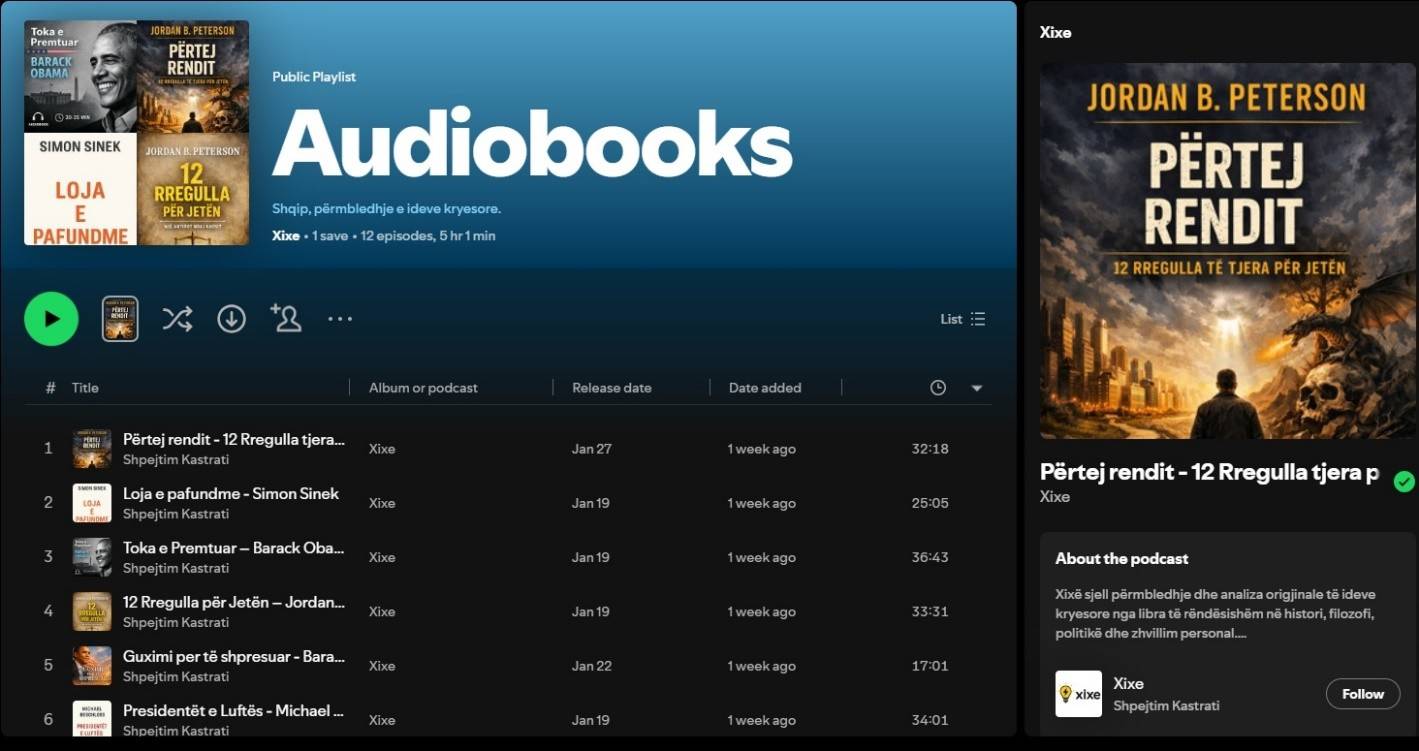
Task: Select the Loja e pafundme episode thumbnail
Action: (92, 503)
